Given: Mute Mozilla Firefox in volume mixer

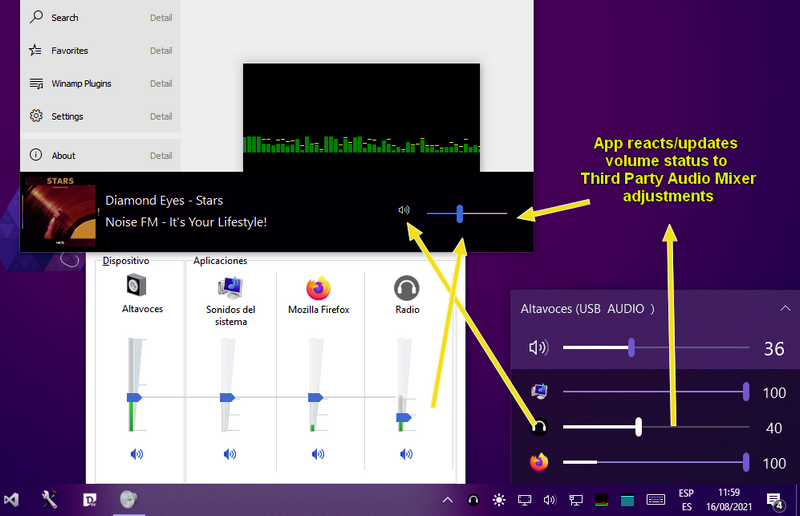Looking at the screenshot, I should click(x=318, y=454).
